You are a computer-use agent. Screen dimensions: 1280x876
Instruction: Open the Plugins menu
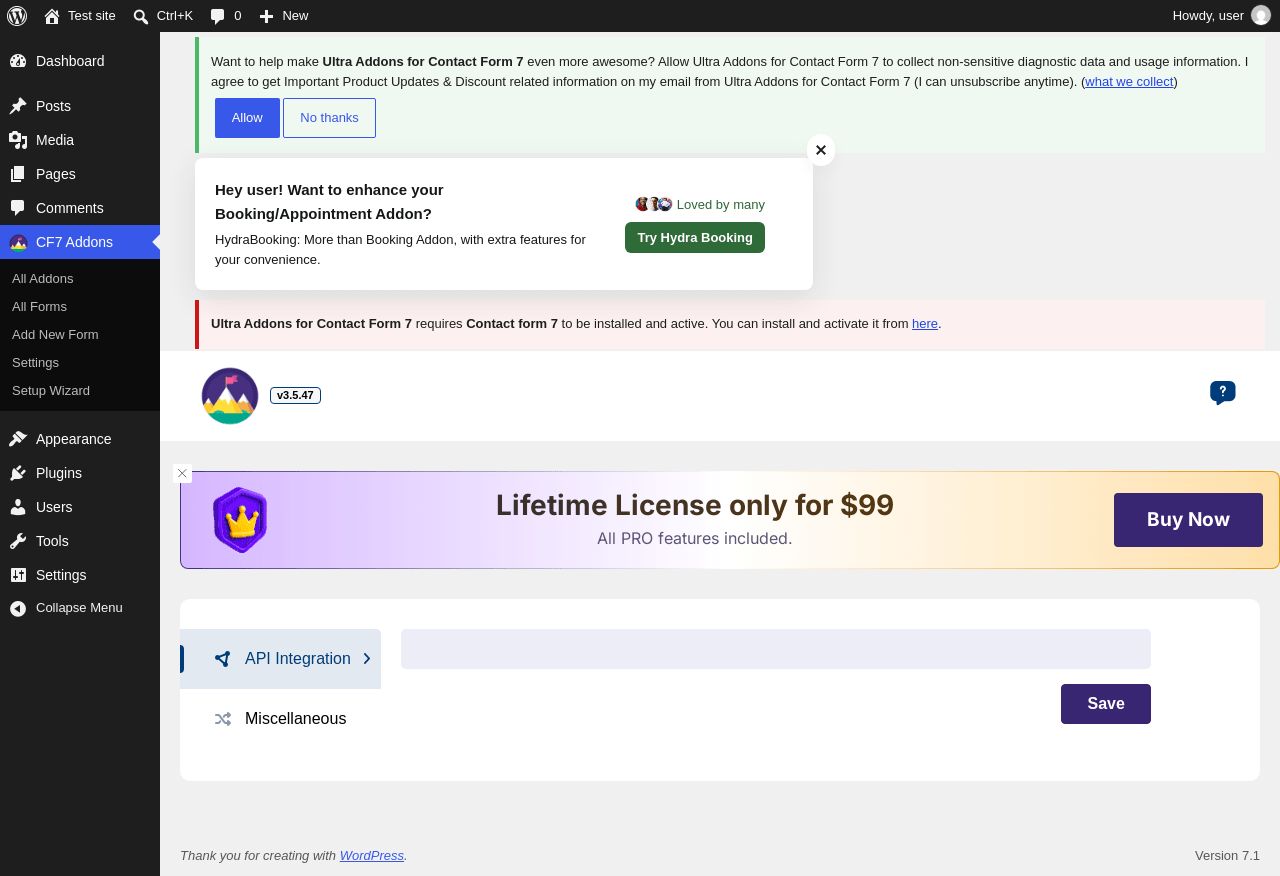point(80,473)
